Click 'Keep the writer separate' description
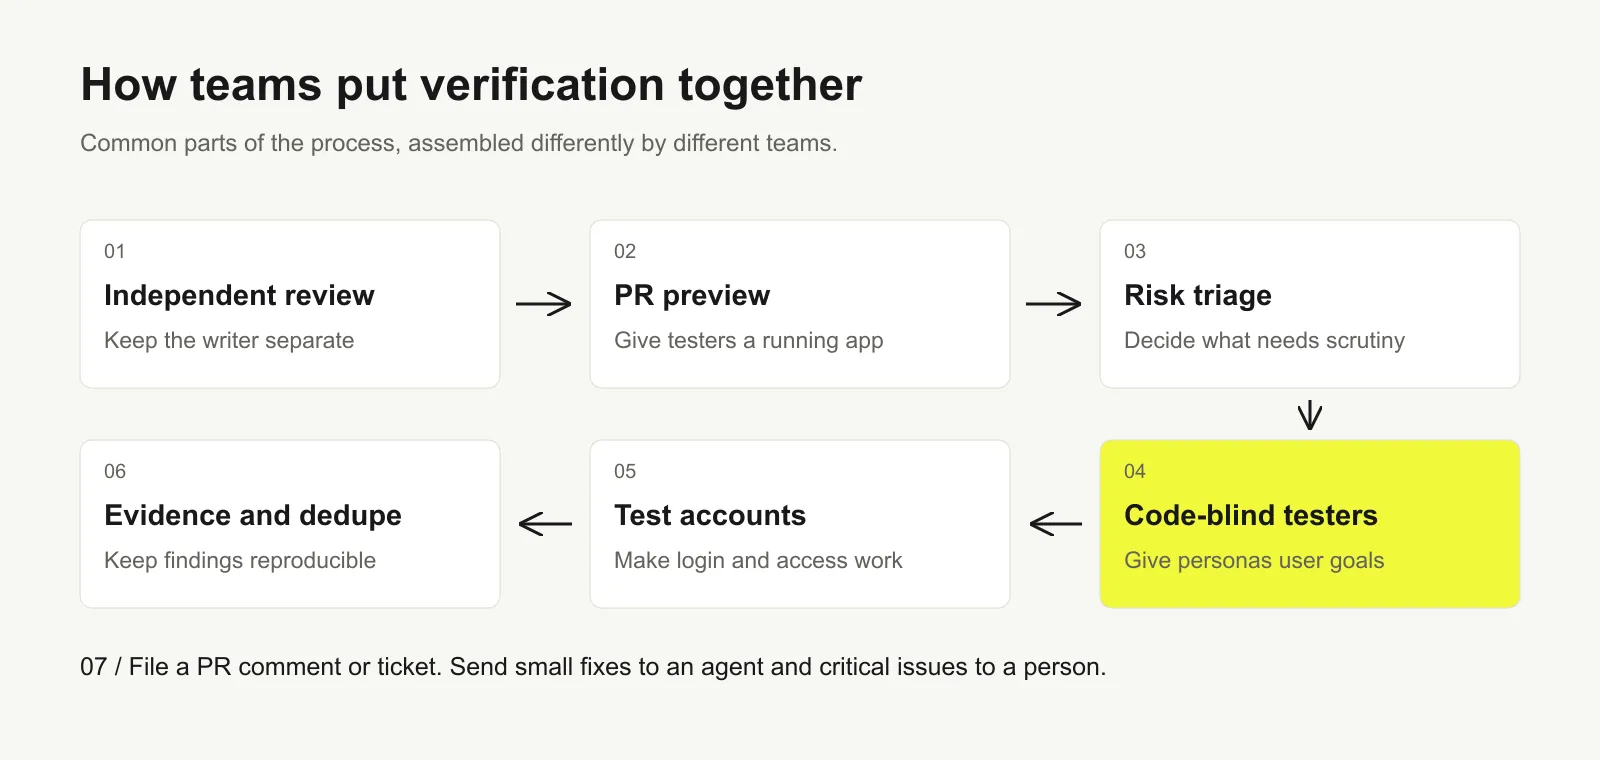Viewport: 1600px width, 760px height. 229,340
